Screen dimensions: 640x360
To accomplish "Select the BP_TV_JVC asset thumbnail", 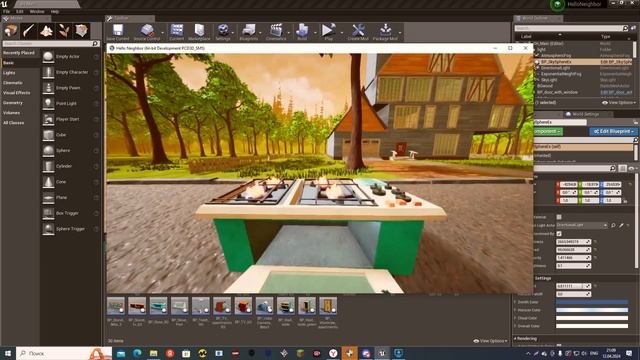I will [243, 306].
